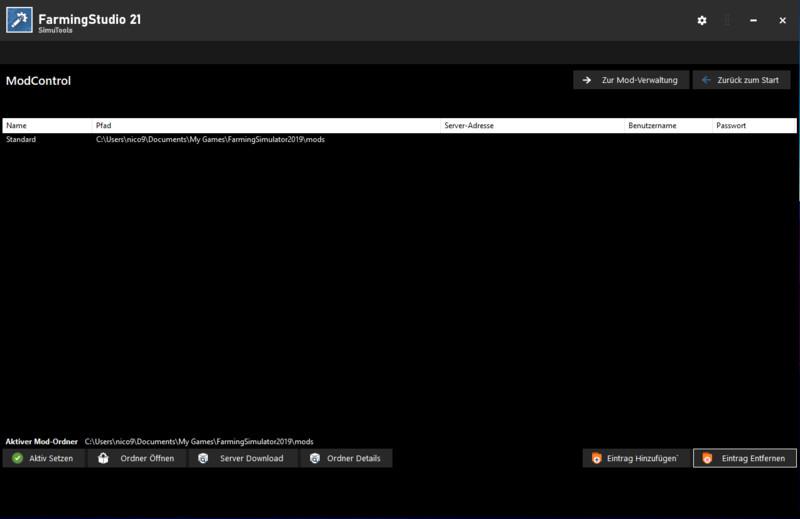Return with Zurück zum Start
Viewport: 800px width, 519px height.
[741, 80]
